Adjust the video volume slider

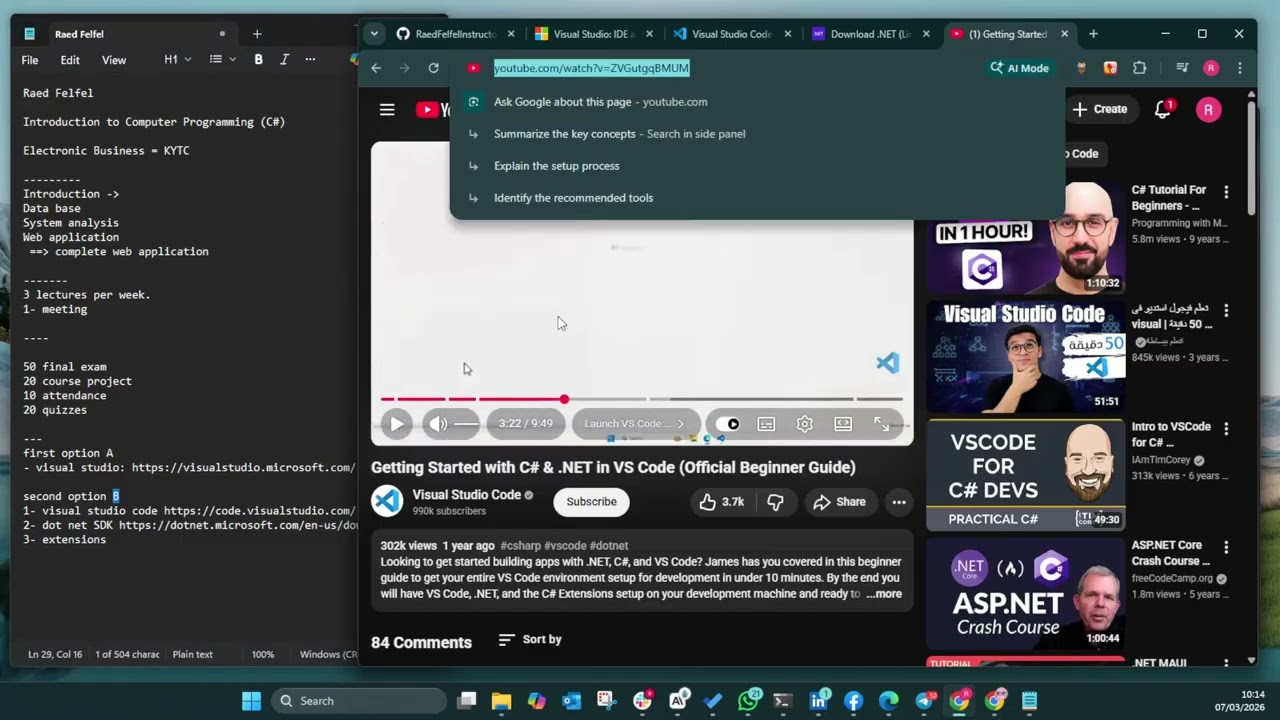[x=466, y=424]
